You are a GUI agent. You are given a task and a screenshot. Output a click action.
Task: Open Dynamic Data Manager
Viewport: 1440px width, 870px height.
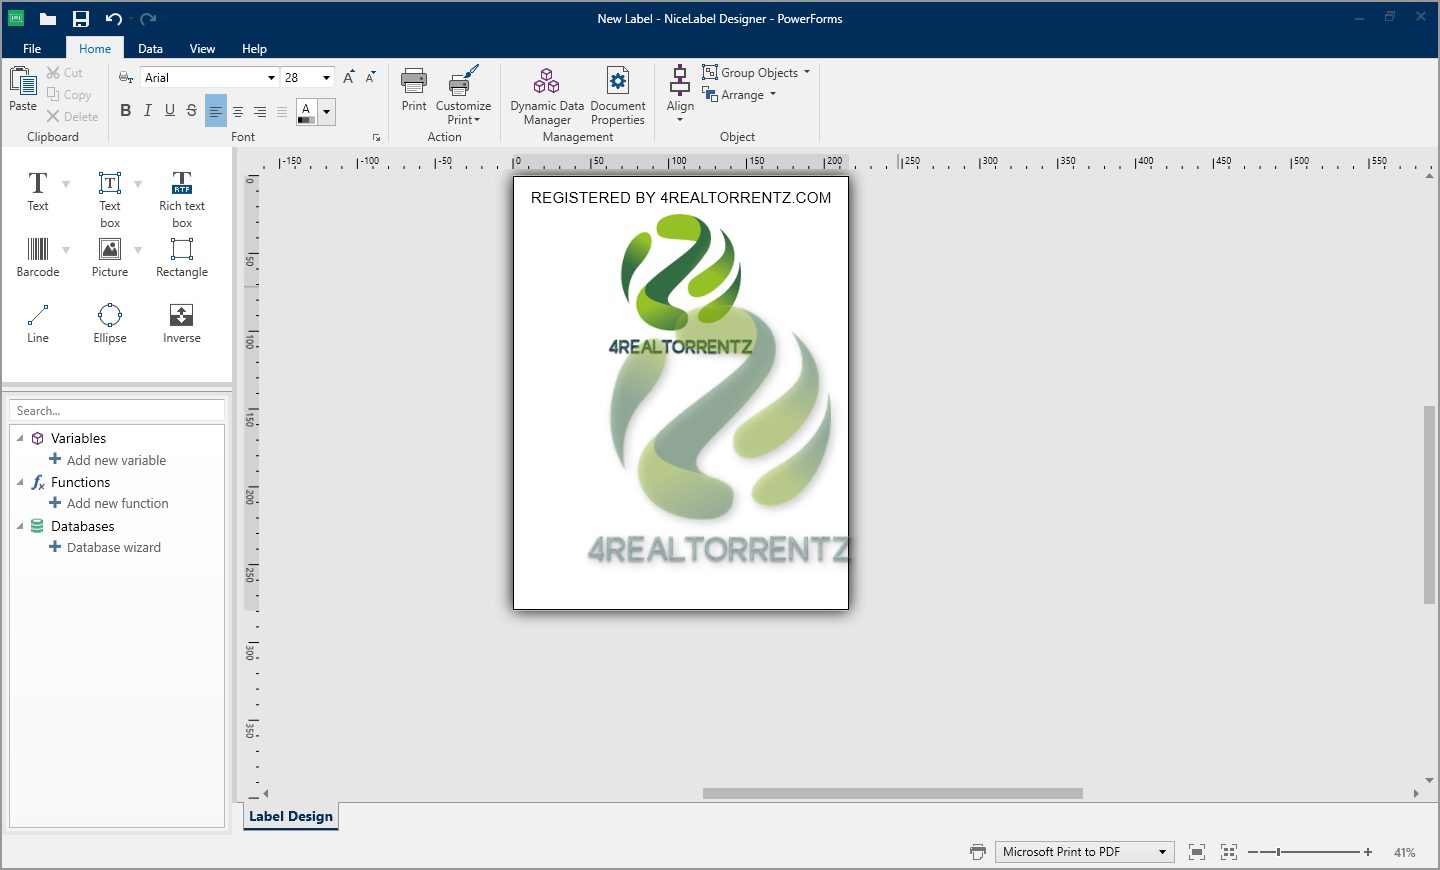point(546,96)
